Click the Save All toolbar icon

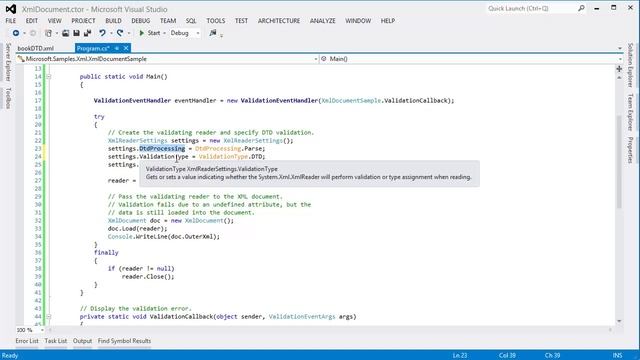[x=87, y=33]
